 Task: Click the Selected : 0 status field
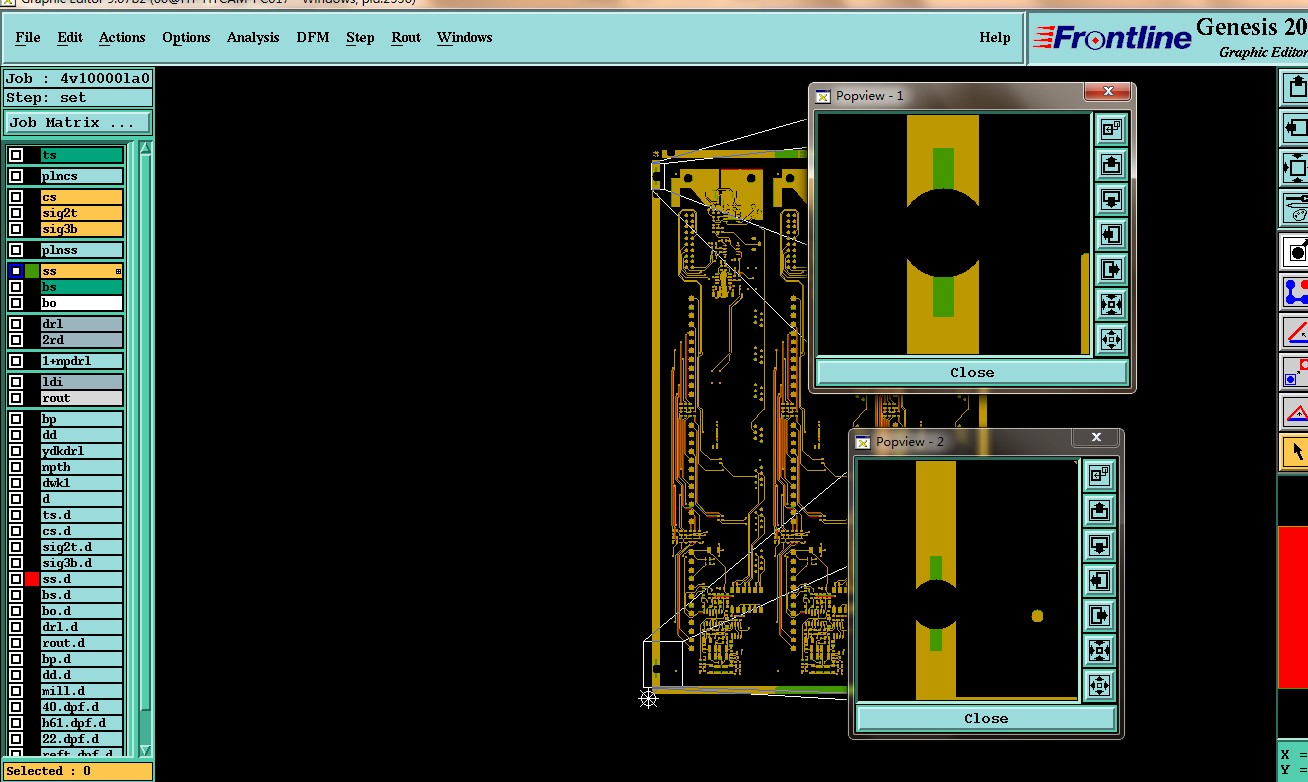tap(78, 771)
